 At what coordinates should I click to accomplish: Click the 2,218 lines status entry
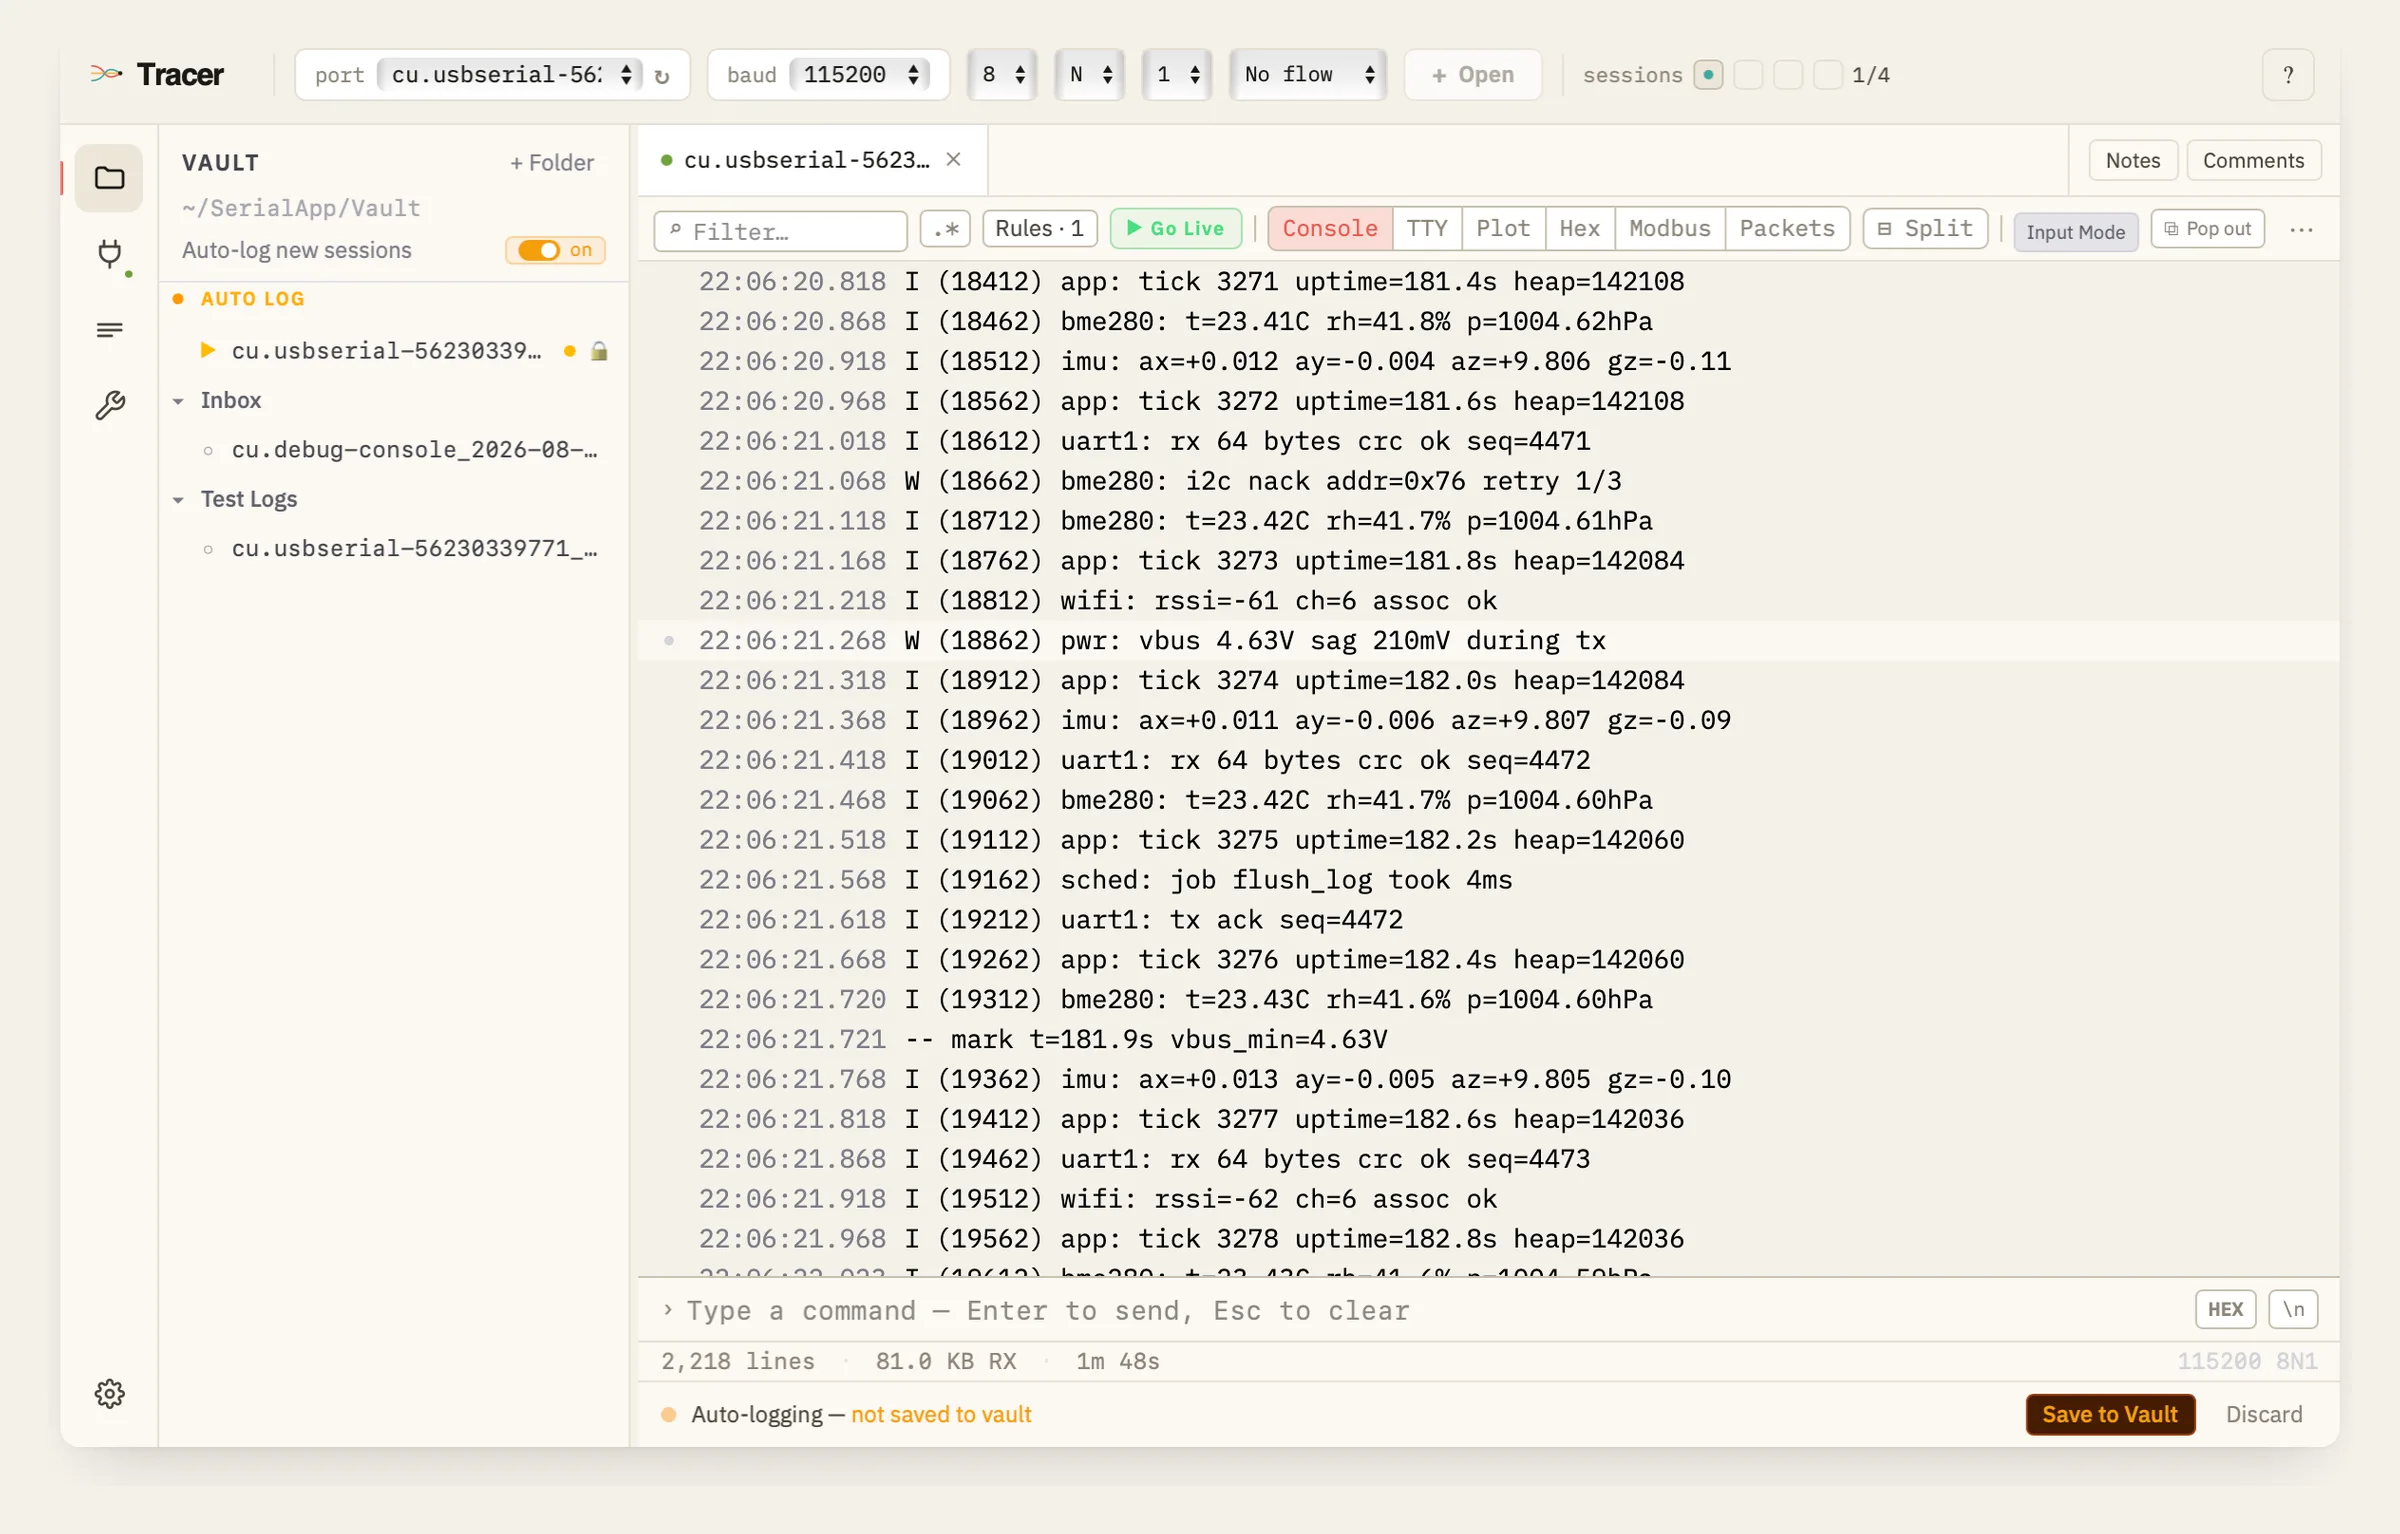pyautogui.click(x=738, y=1362)
